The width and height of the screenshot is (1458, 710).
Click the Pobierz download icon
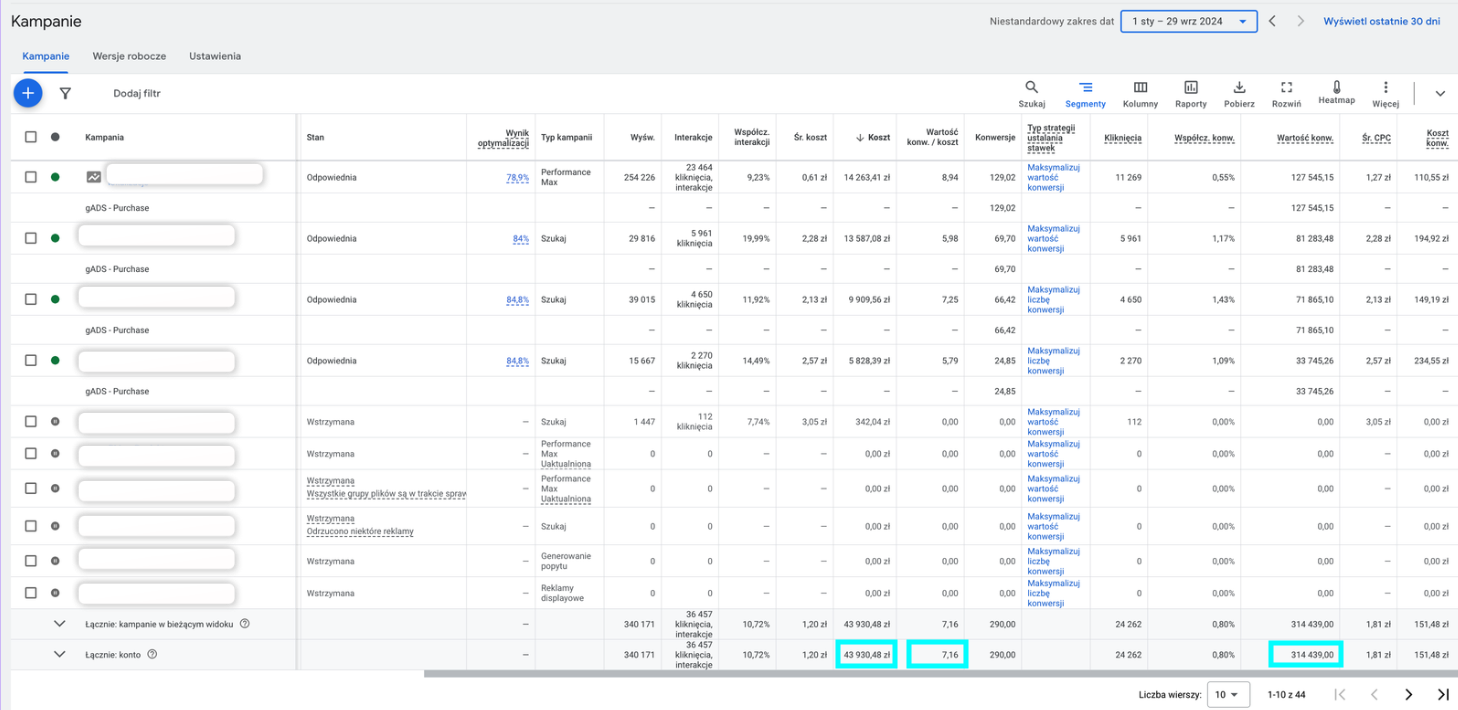point(1239,88)
